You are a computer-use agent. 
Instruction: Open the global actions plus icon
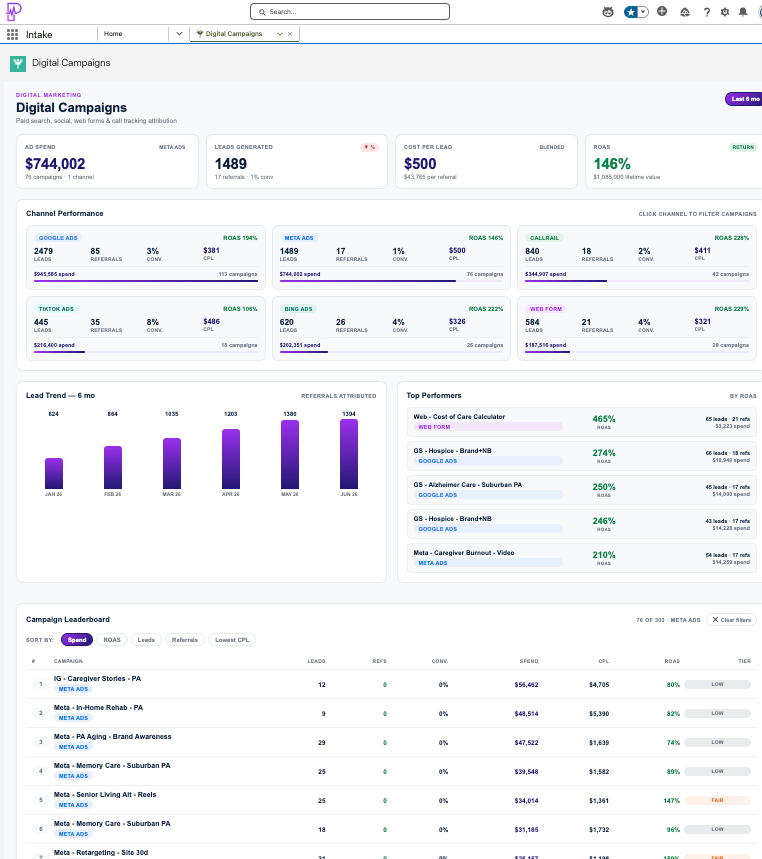click(x=662, y=12)
